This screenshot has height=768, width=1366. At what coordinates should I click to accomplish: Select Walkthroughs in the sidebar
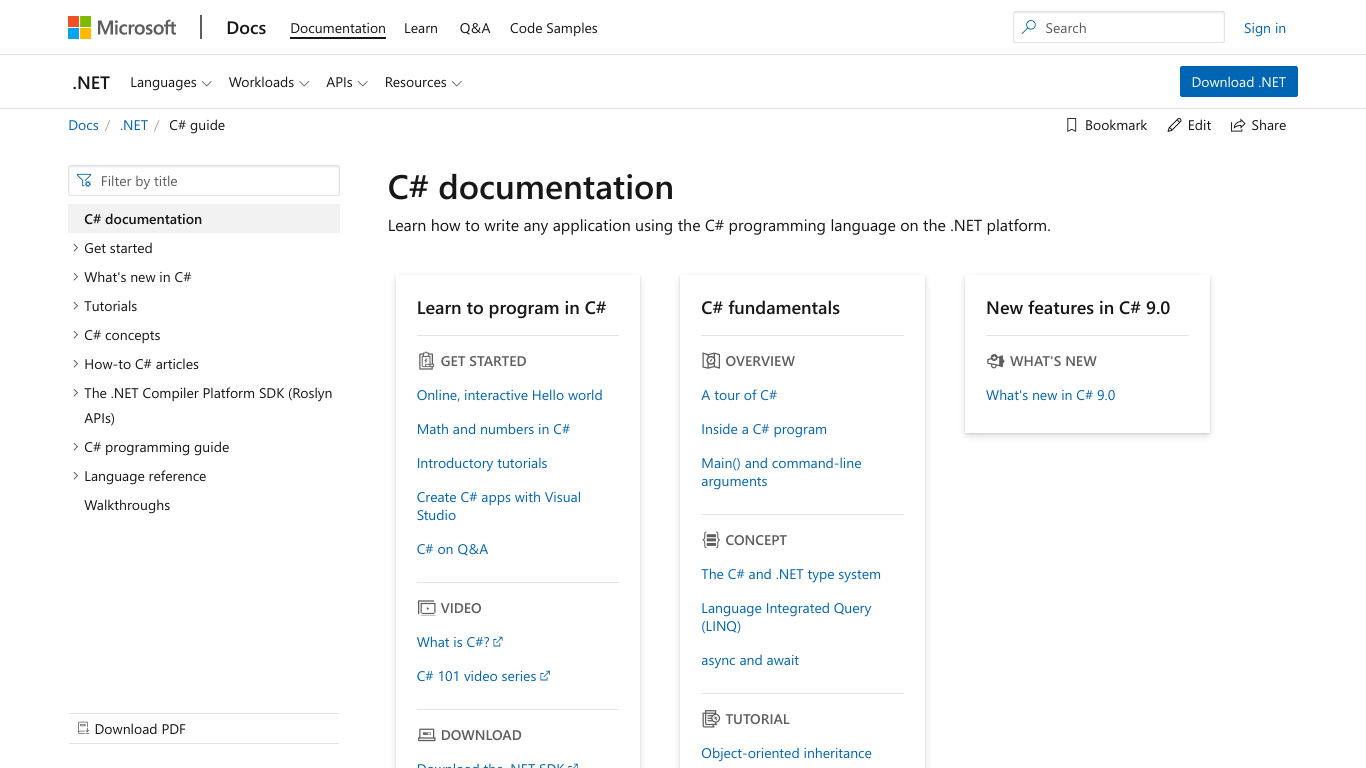[127, 505]
